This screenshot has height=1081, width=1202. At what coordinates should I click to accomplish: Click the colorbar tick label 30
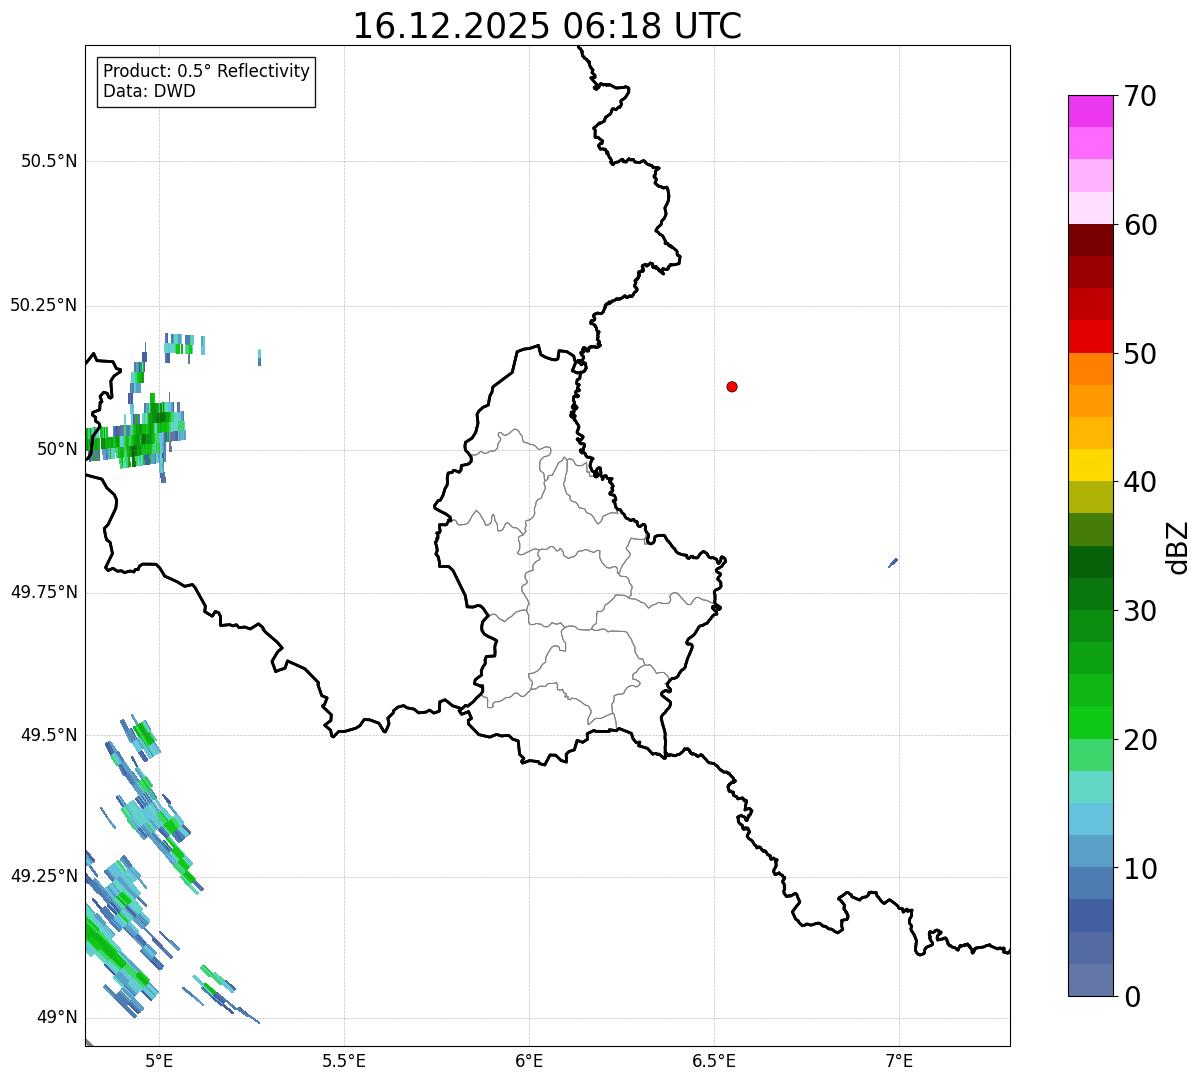[x=1140, y=611]
